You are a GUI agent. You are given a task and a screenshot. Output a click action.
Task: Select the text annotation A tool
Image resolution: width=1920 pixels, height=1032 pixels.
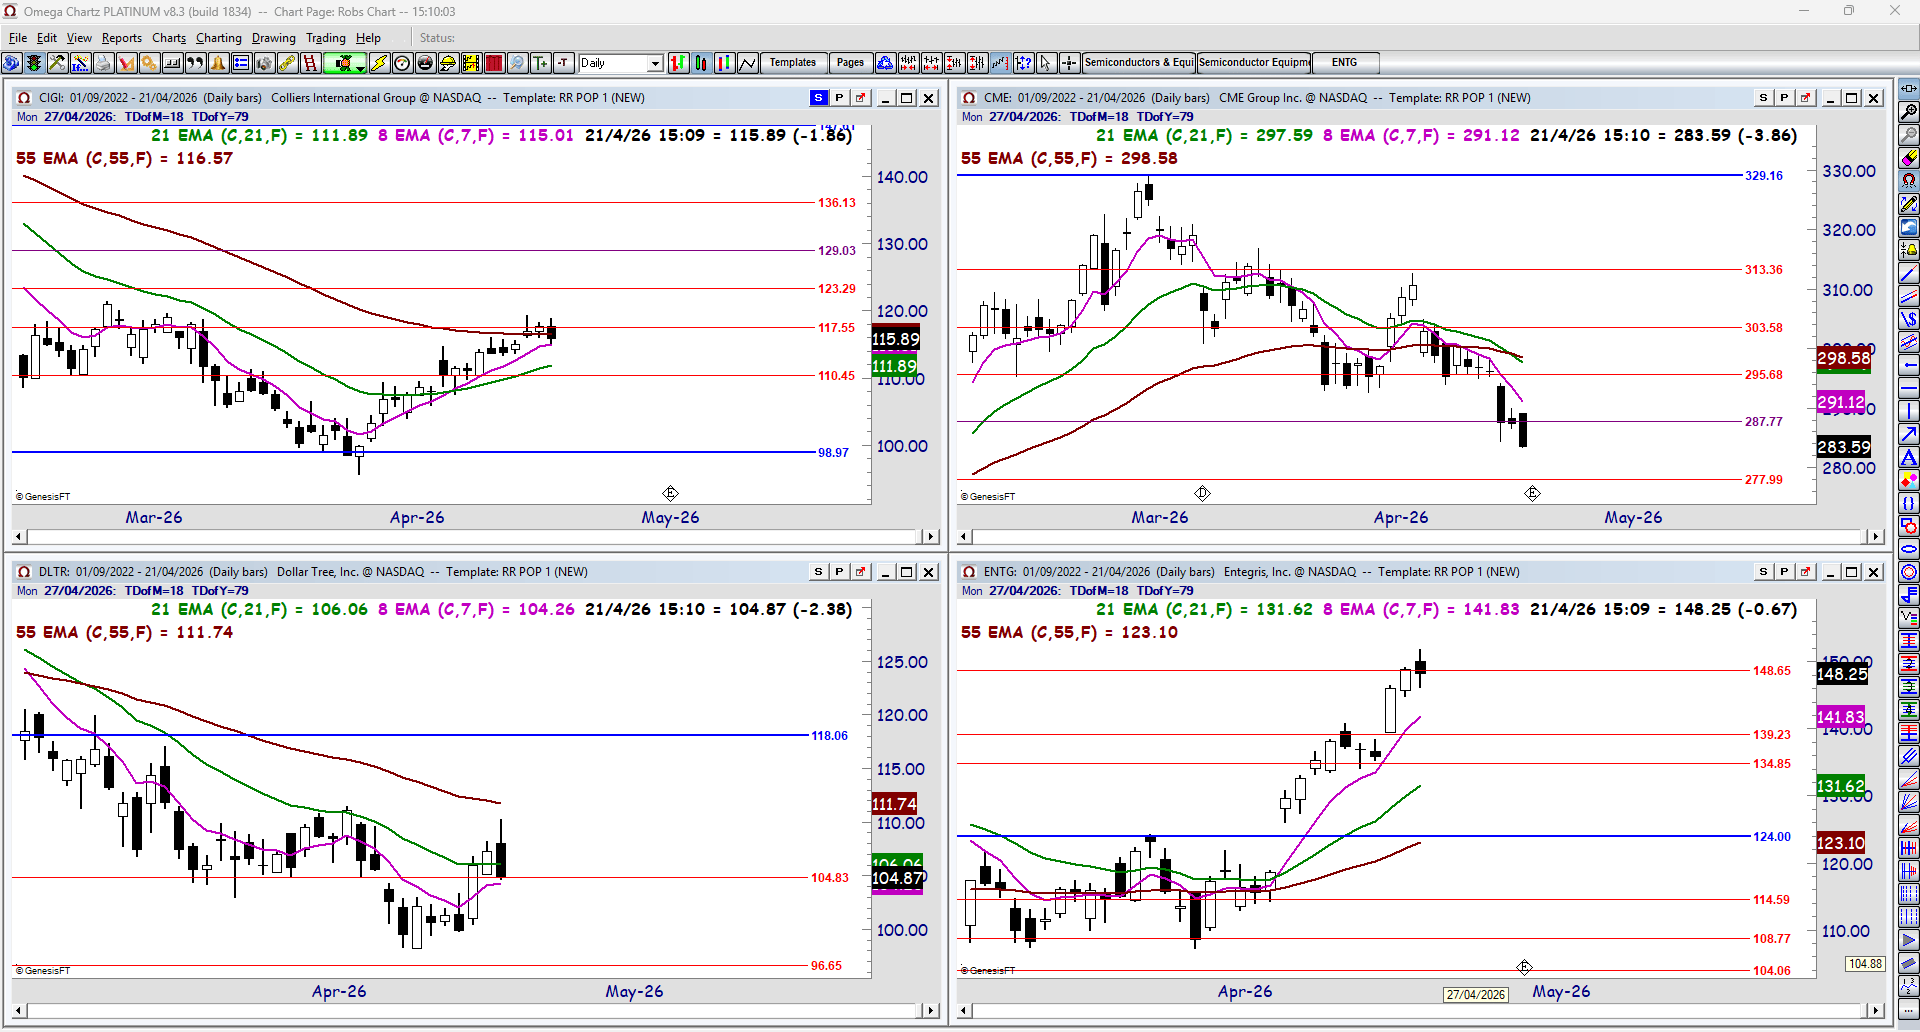pyautogui.click(x=1909, y=457)
